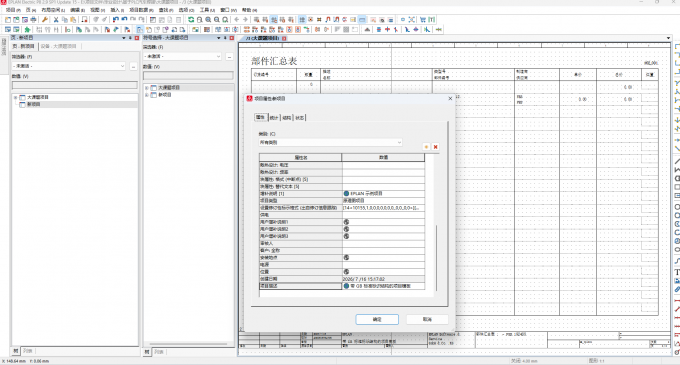The height and width of the screenshot is (365, 680).
Task: Switch to the 结构 tab in dialog
Action: (287, 117)
